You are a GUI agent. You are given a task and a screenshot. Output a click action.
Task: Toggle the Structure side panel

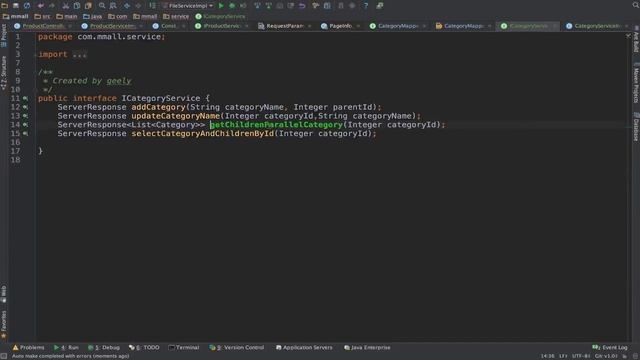pos(4,73)
